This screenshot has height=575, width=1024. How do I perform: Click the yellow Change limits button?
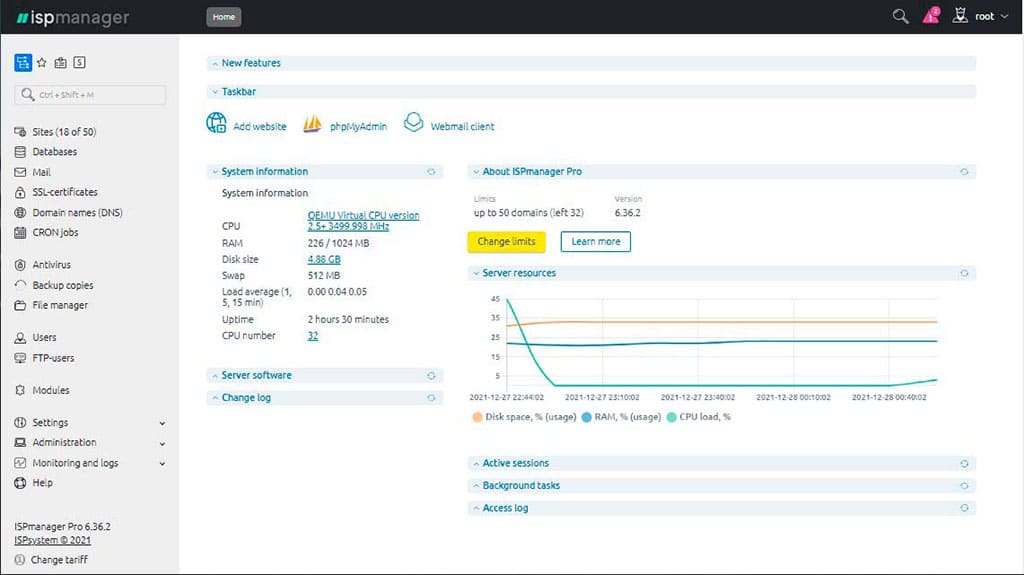click(506, 242)
